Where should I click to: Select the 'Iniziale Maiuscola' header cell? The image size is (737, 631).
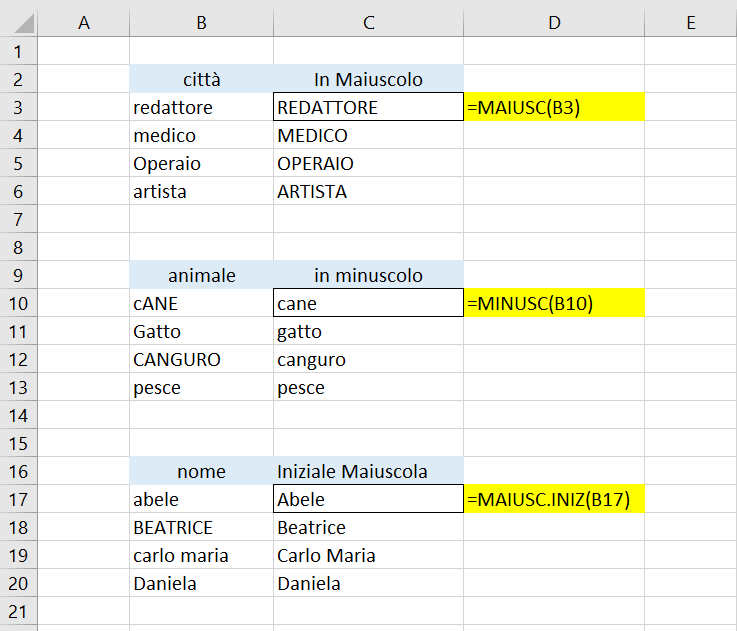(368, 471)
